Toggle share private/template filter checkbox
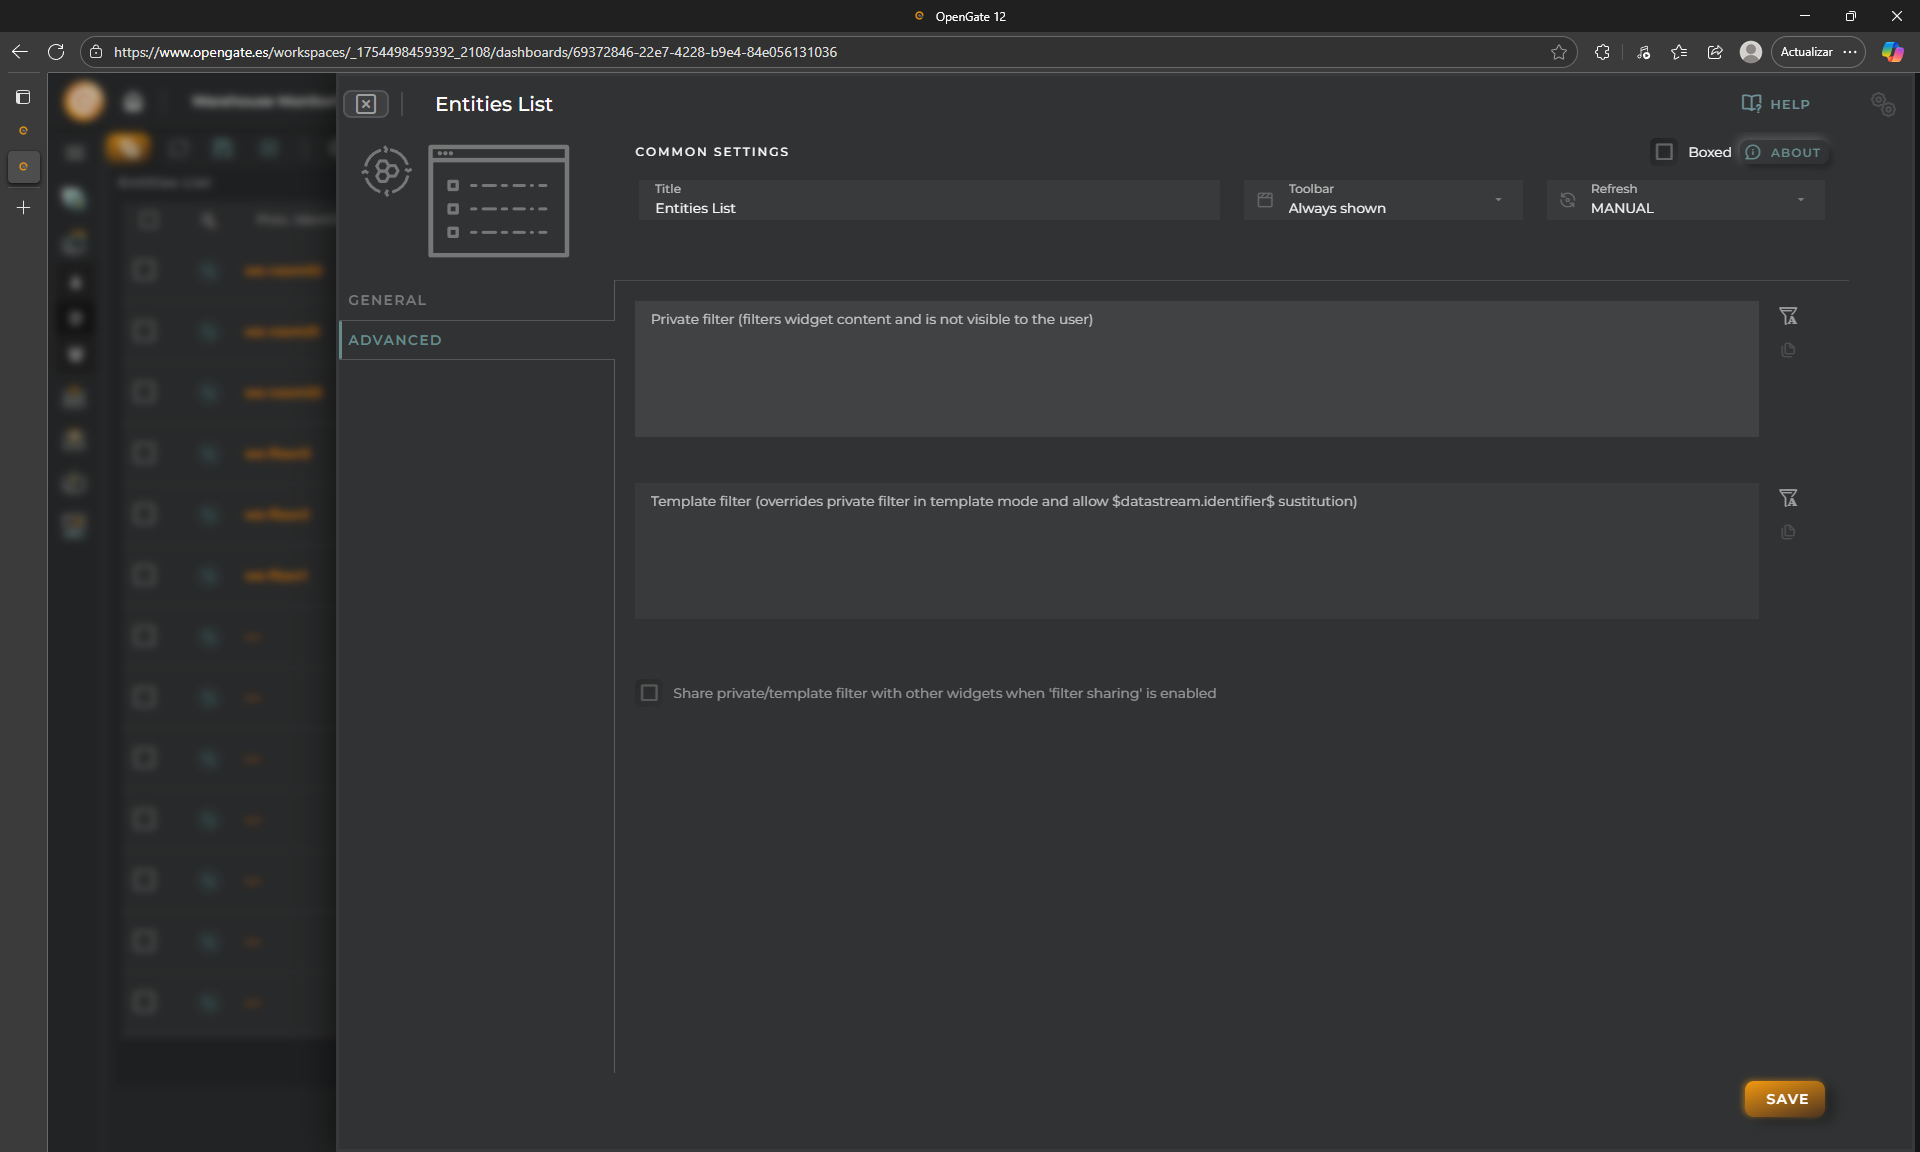 coord(649,693)
